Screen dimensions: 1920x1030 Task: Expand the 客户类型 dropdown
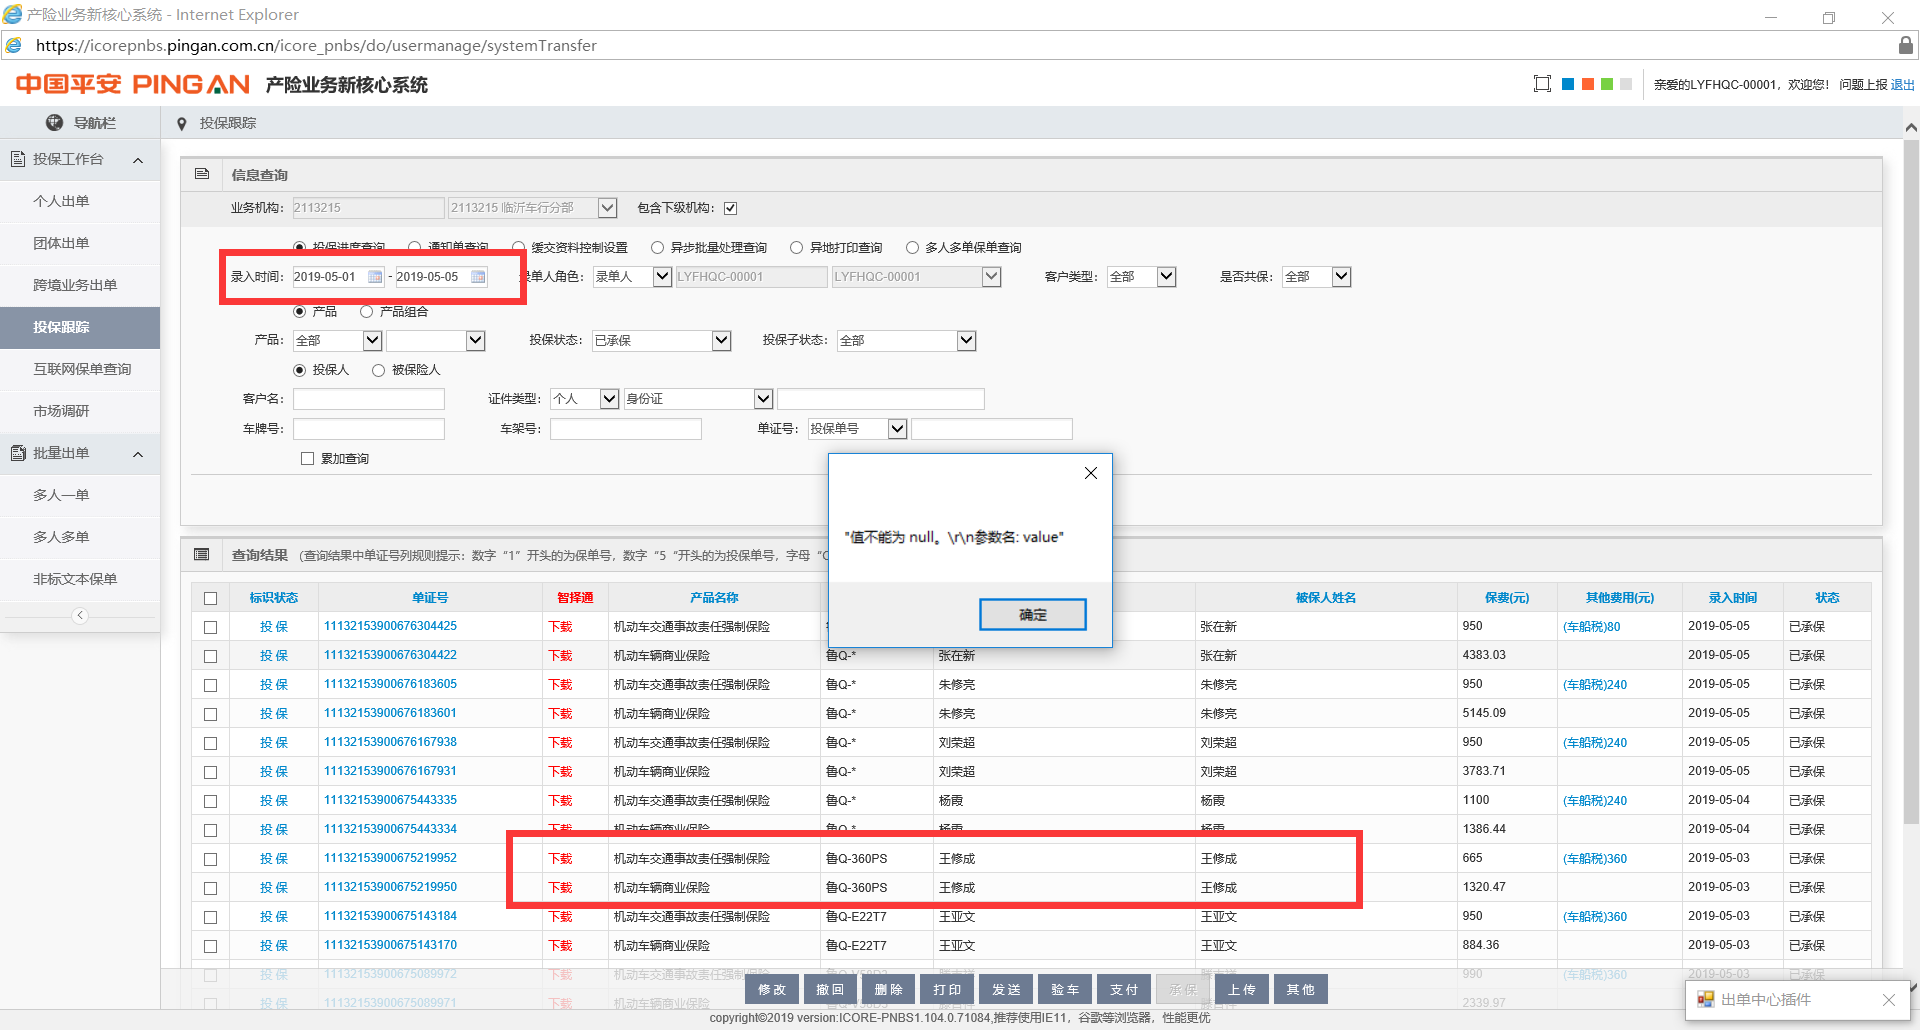coord(1166,277)
